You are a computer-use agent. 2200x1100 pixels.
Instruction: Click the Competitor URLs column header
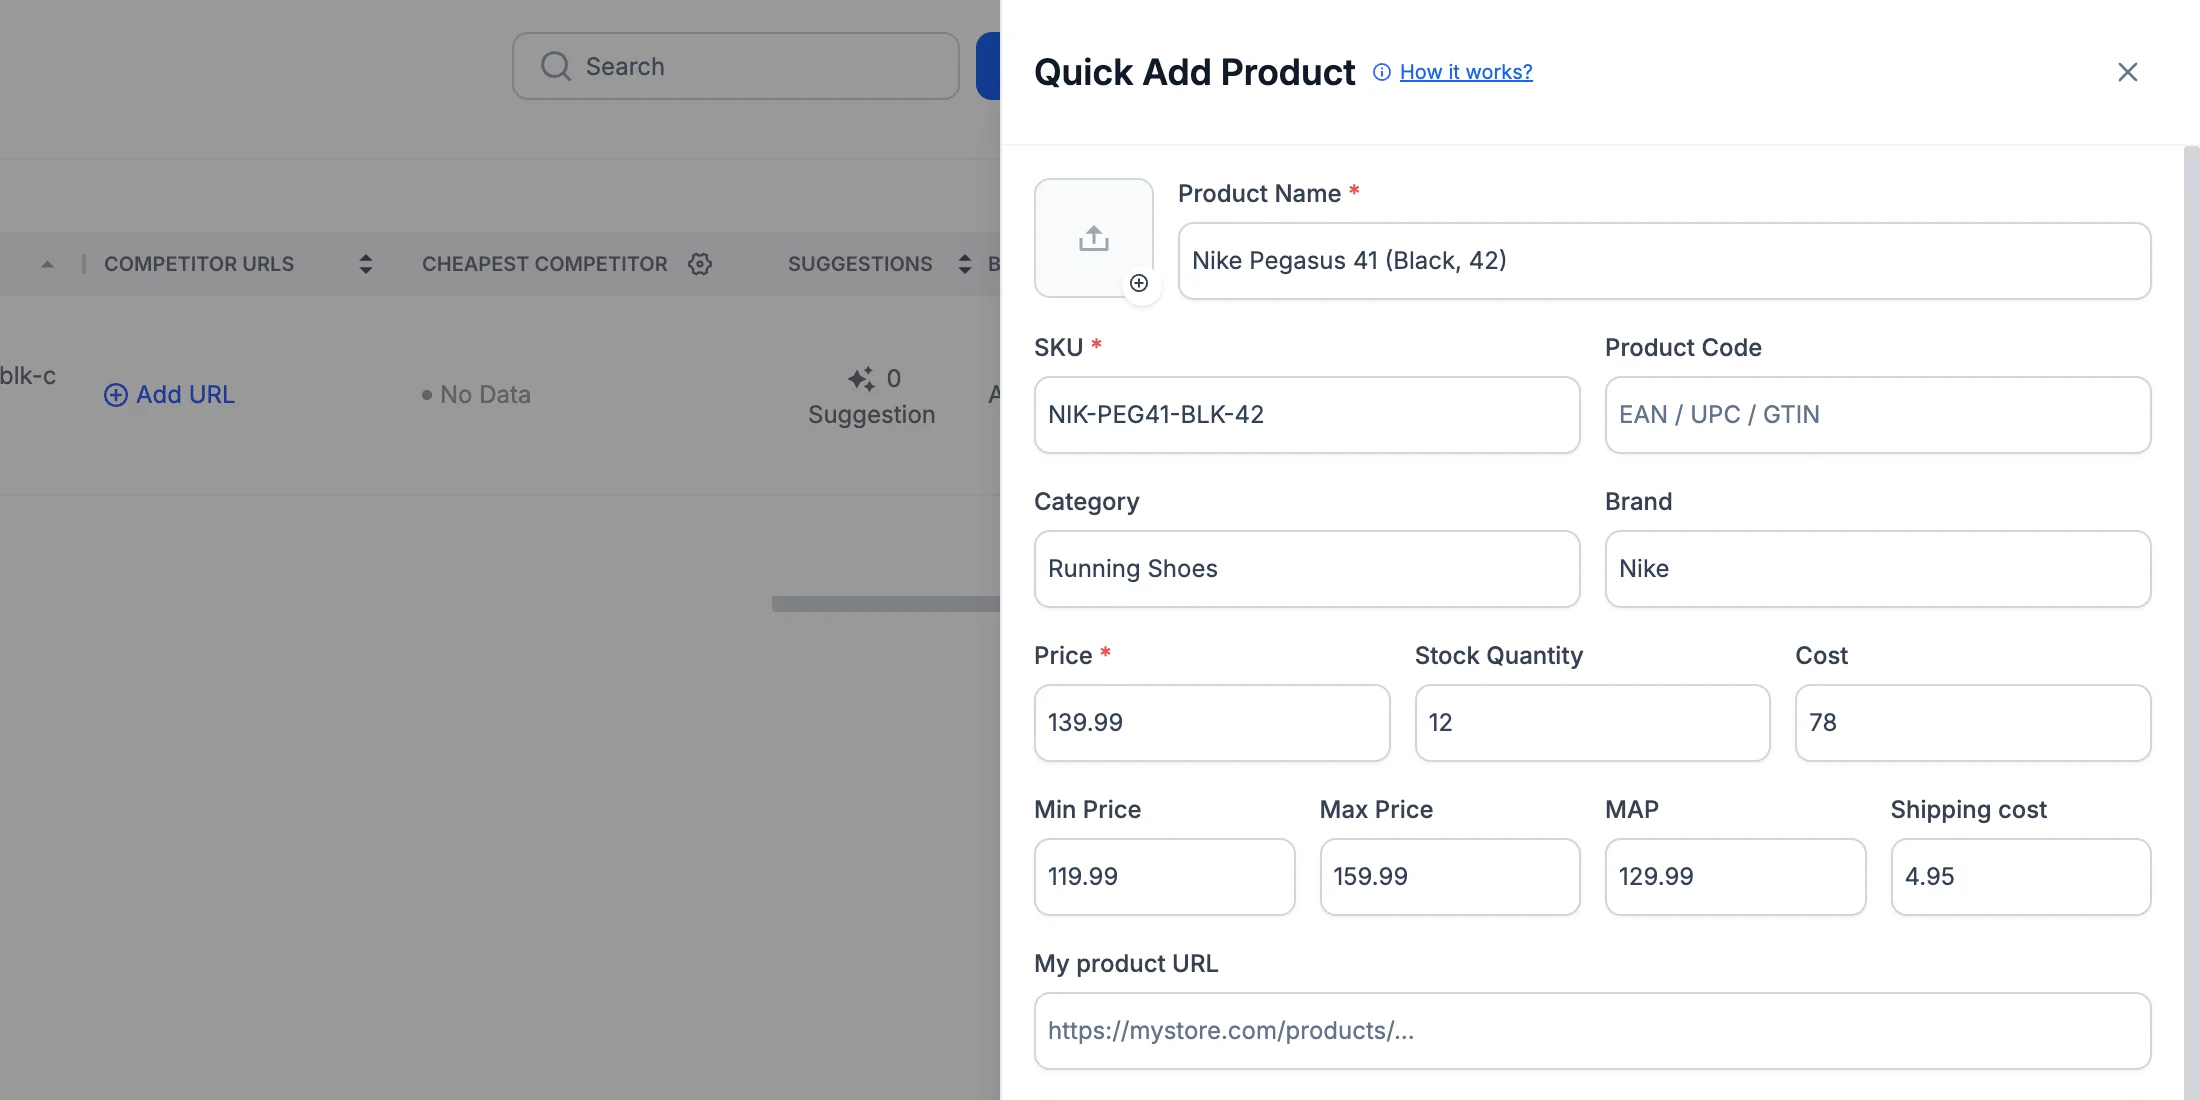[199, 264]
